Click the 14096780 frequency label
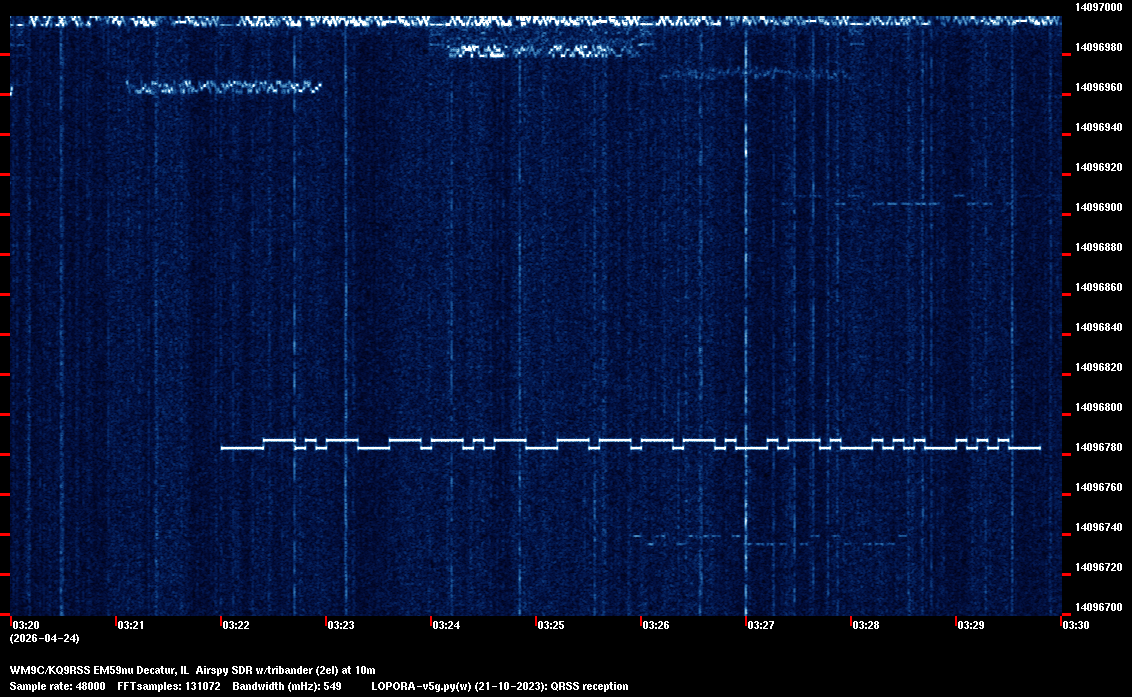 [1098, 447]
